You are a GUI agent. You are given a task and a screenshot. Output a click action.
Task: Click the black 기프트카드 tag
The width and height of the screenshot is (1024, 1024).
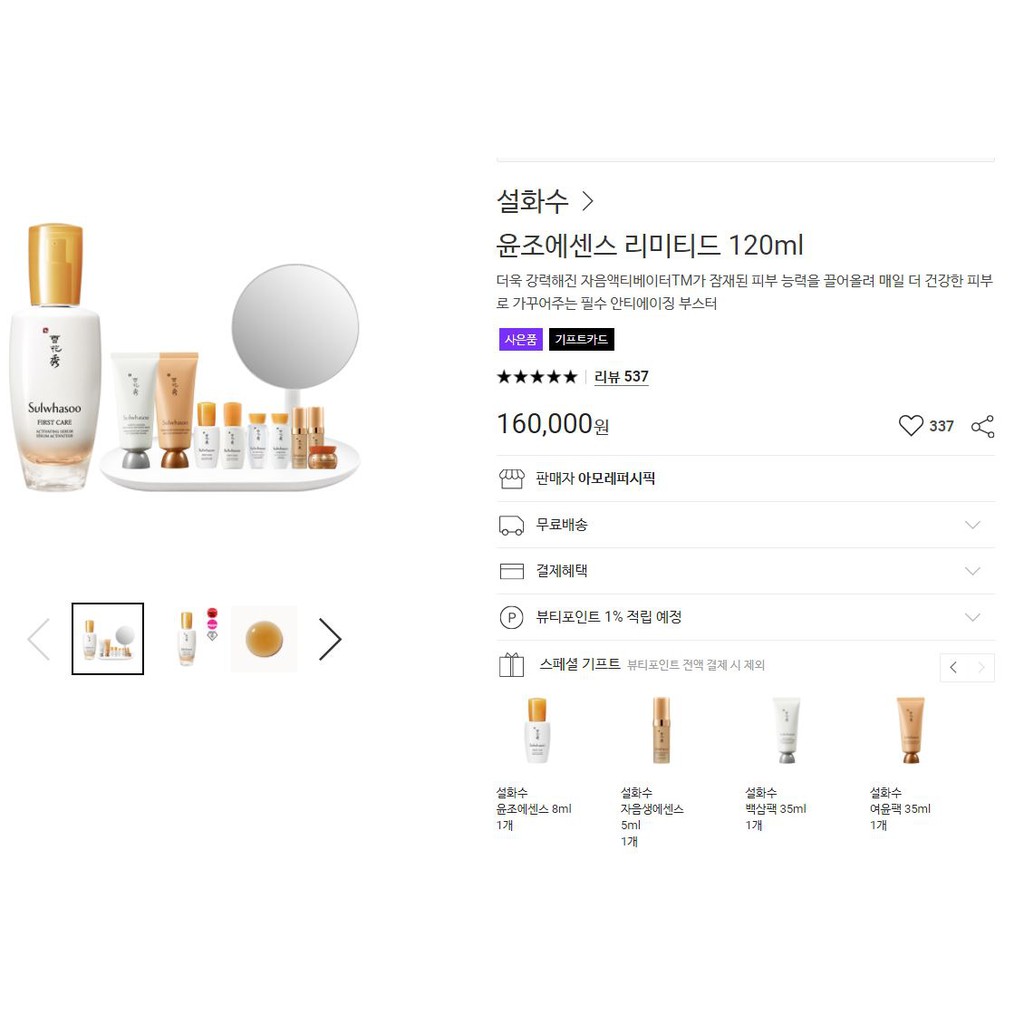(581, 340)
